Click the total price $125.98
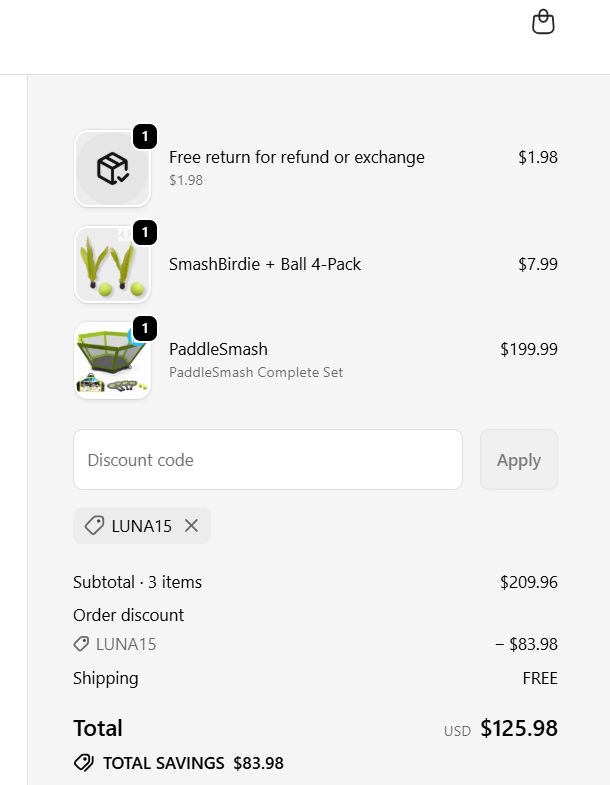Viewport: 610px width, 785px height. 519,728
